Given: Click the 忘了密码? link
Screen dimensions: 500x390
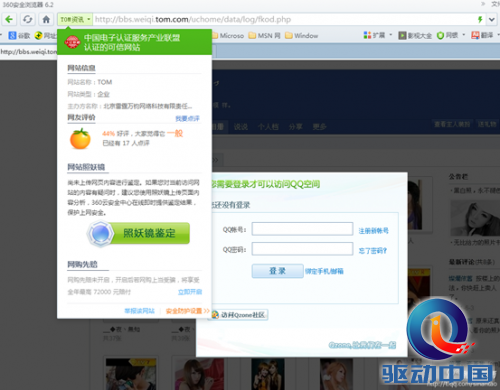Looking at the screenshot, I should point(373,251).
